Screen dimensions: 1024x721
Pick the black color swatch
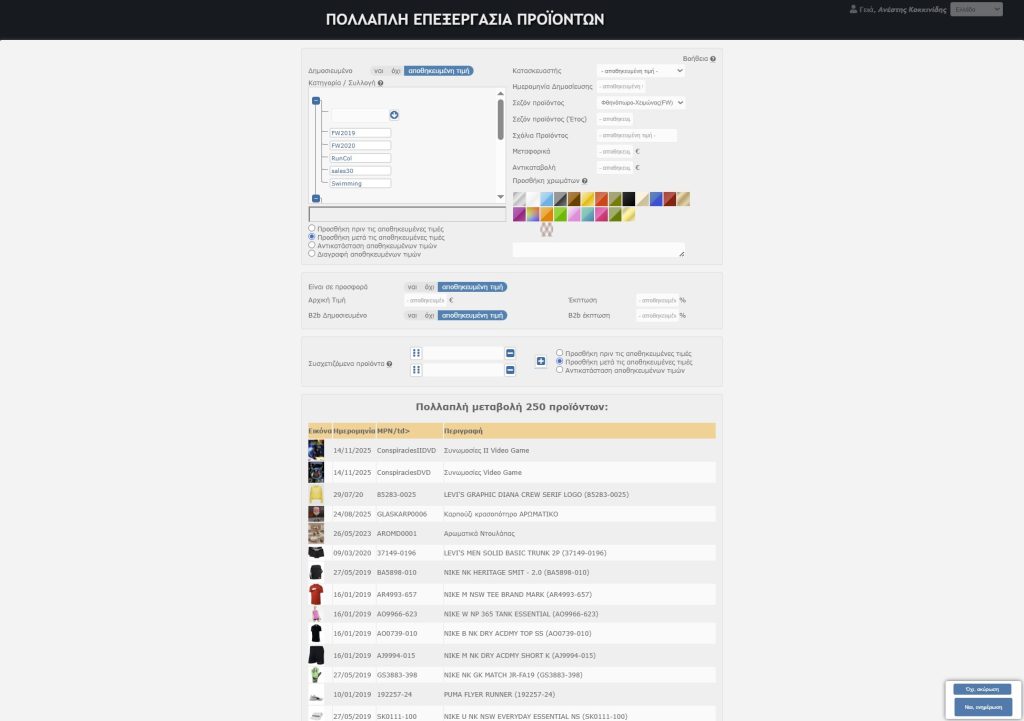pos(629,199)
